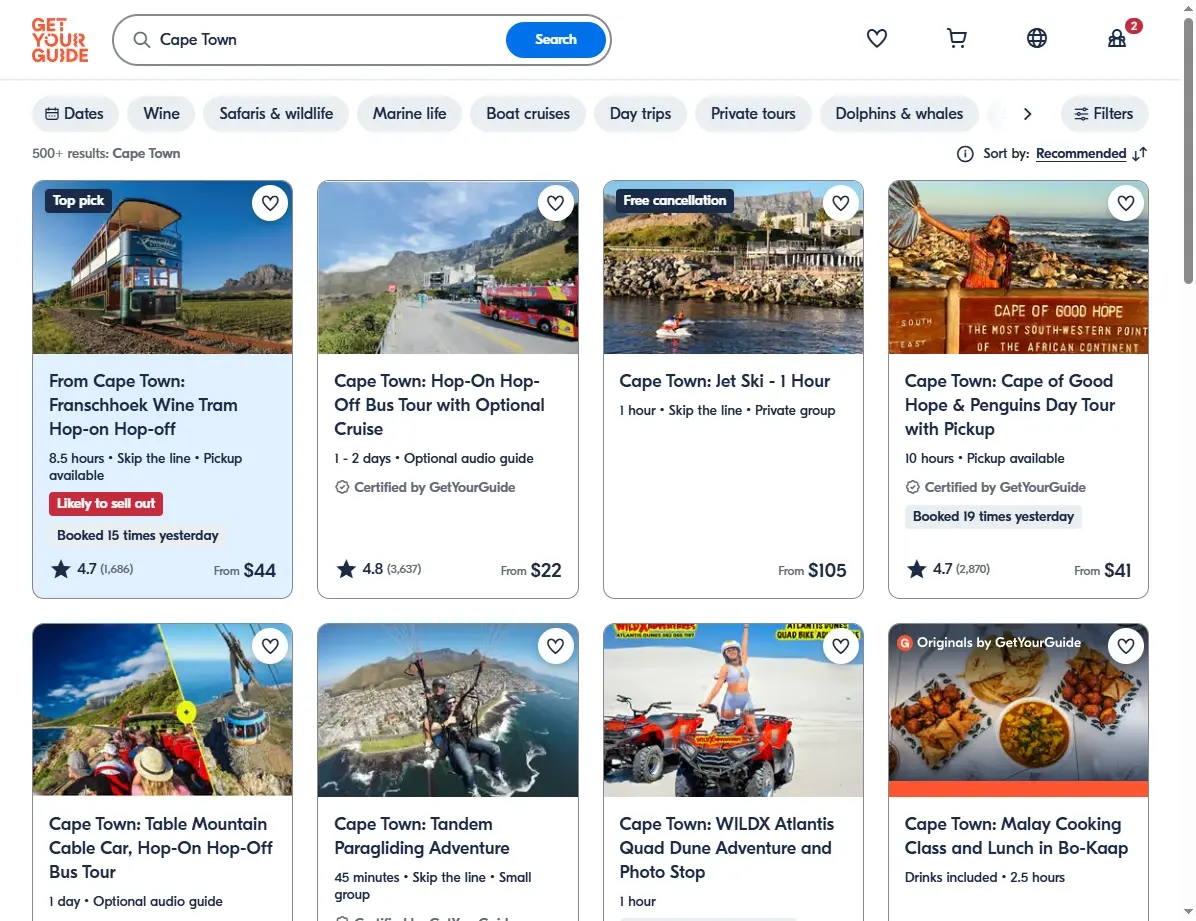Click the 'Top pick' badge
Screen dimensions: 1196x921
(x=79, y=201)
